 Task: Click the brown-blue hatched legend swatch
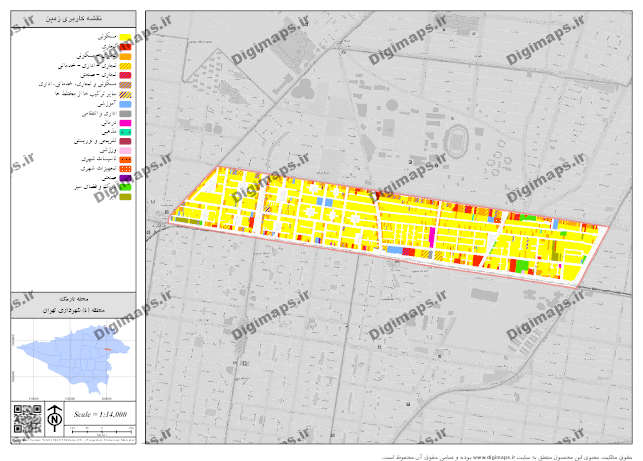tap(125, 85)
